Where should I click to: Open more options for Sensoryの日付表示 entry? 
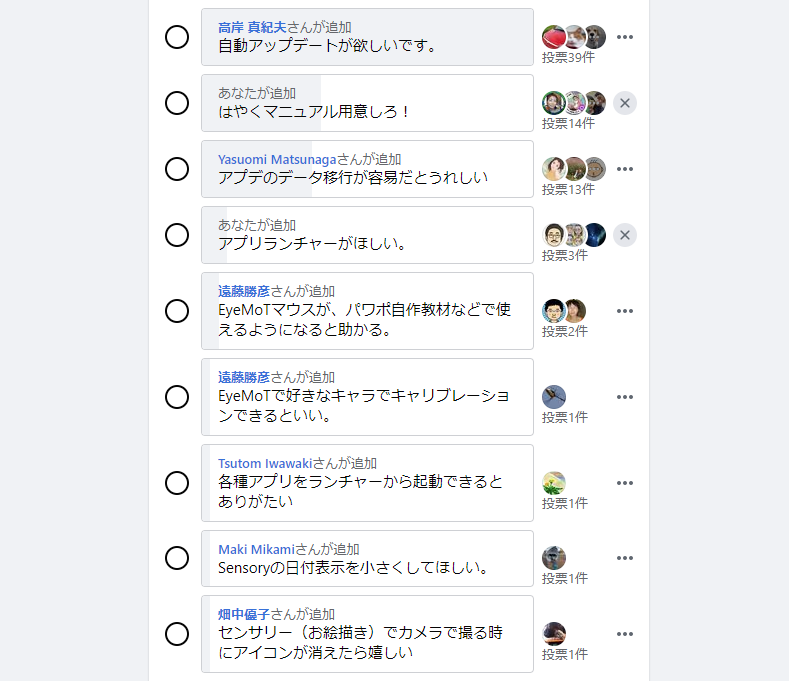tap(625, 558)
